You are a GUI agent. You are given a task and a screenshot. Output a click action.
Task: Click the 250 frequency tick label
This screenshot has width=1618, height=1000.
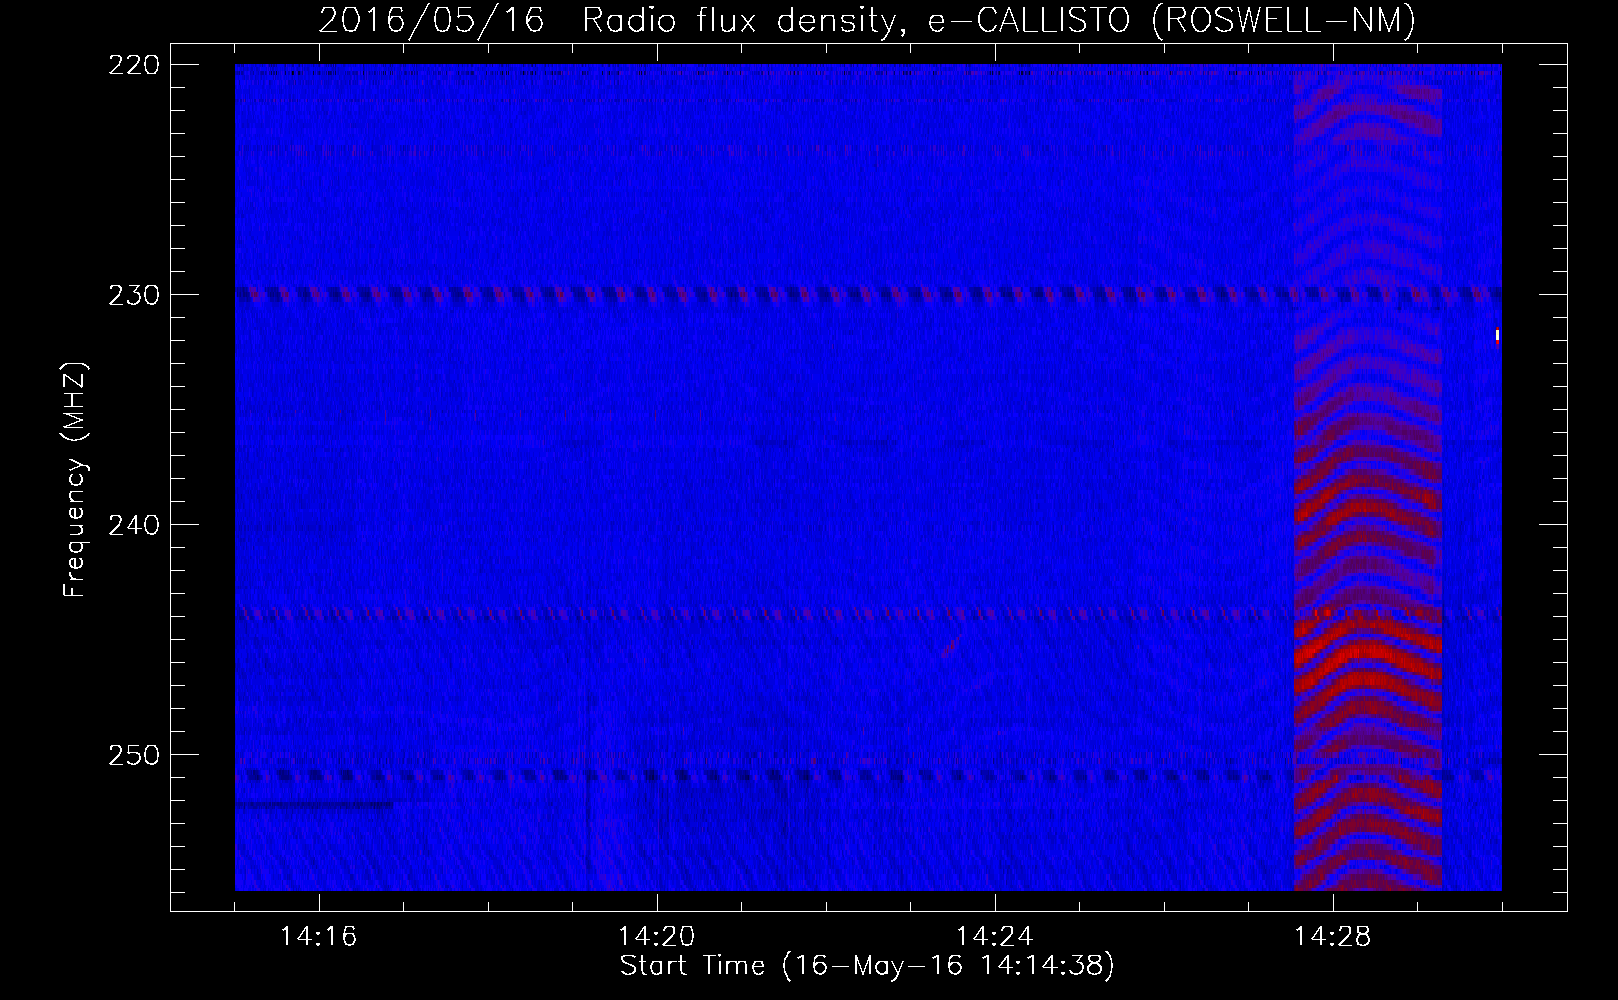pyautogui.click(x=134, y=755)
